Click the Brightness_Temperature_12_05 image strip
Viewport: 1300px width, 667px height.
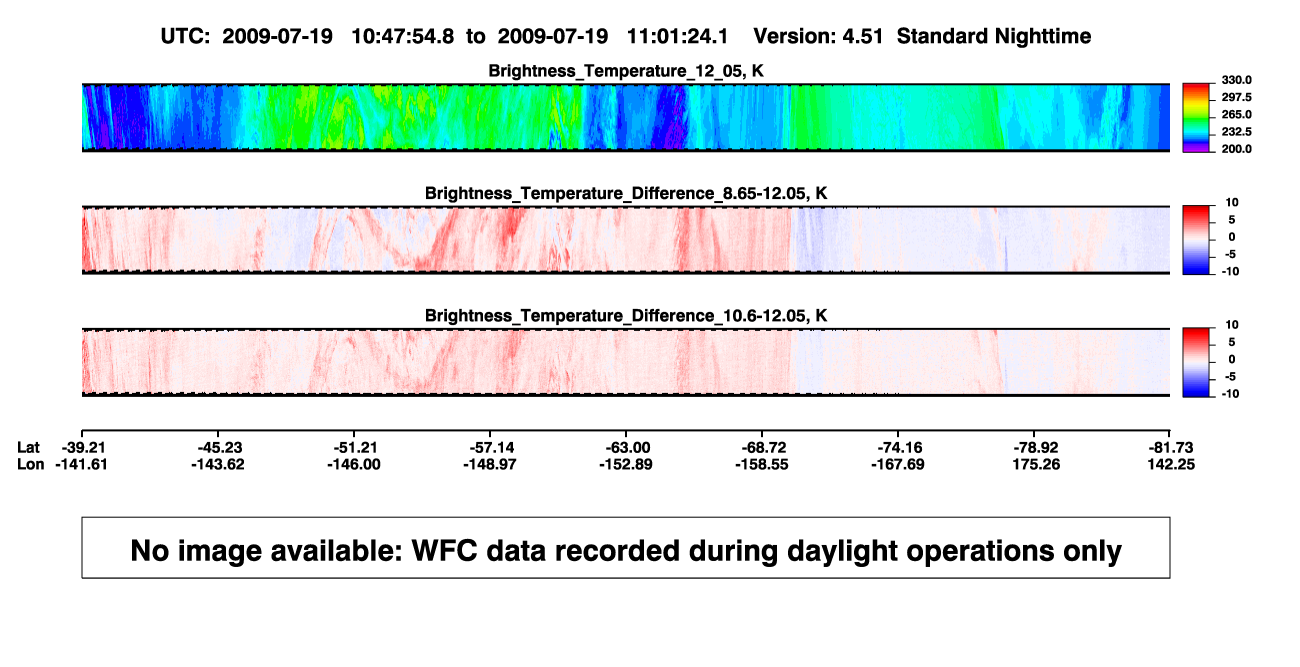626,118
